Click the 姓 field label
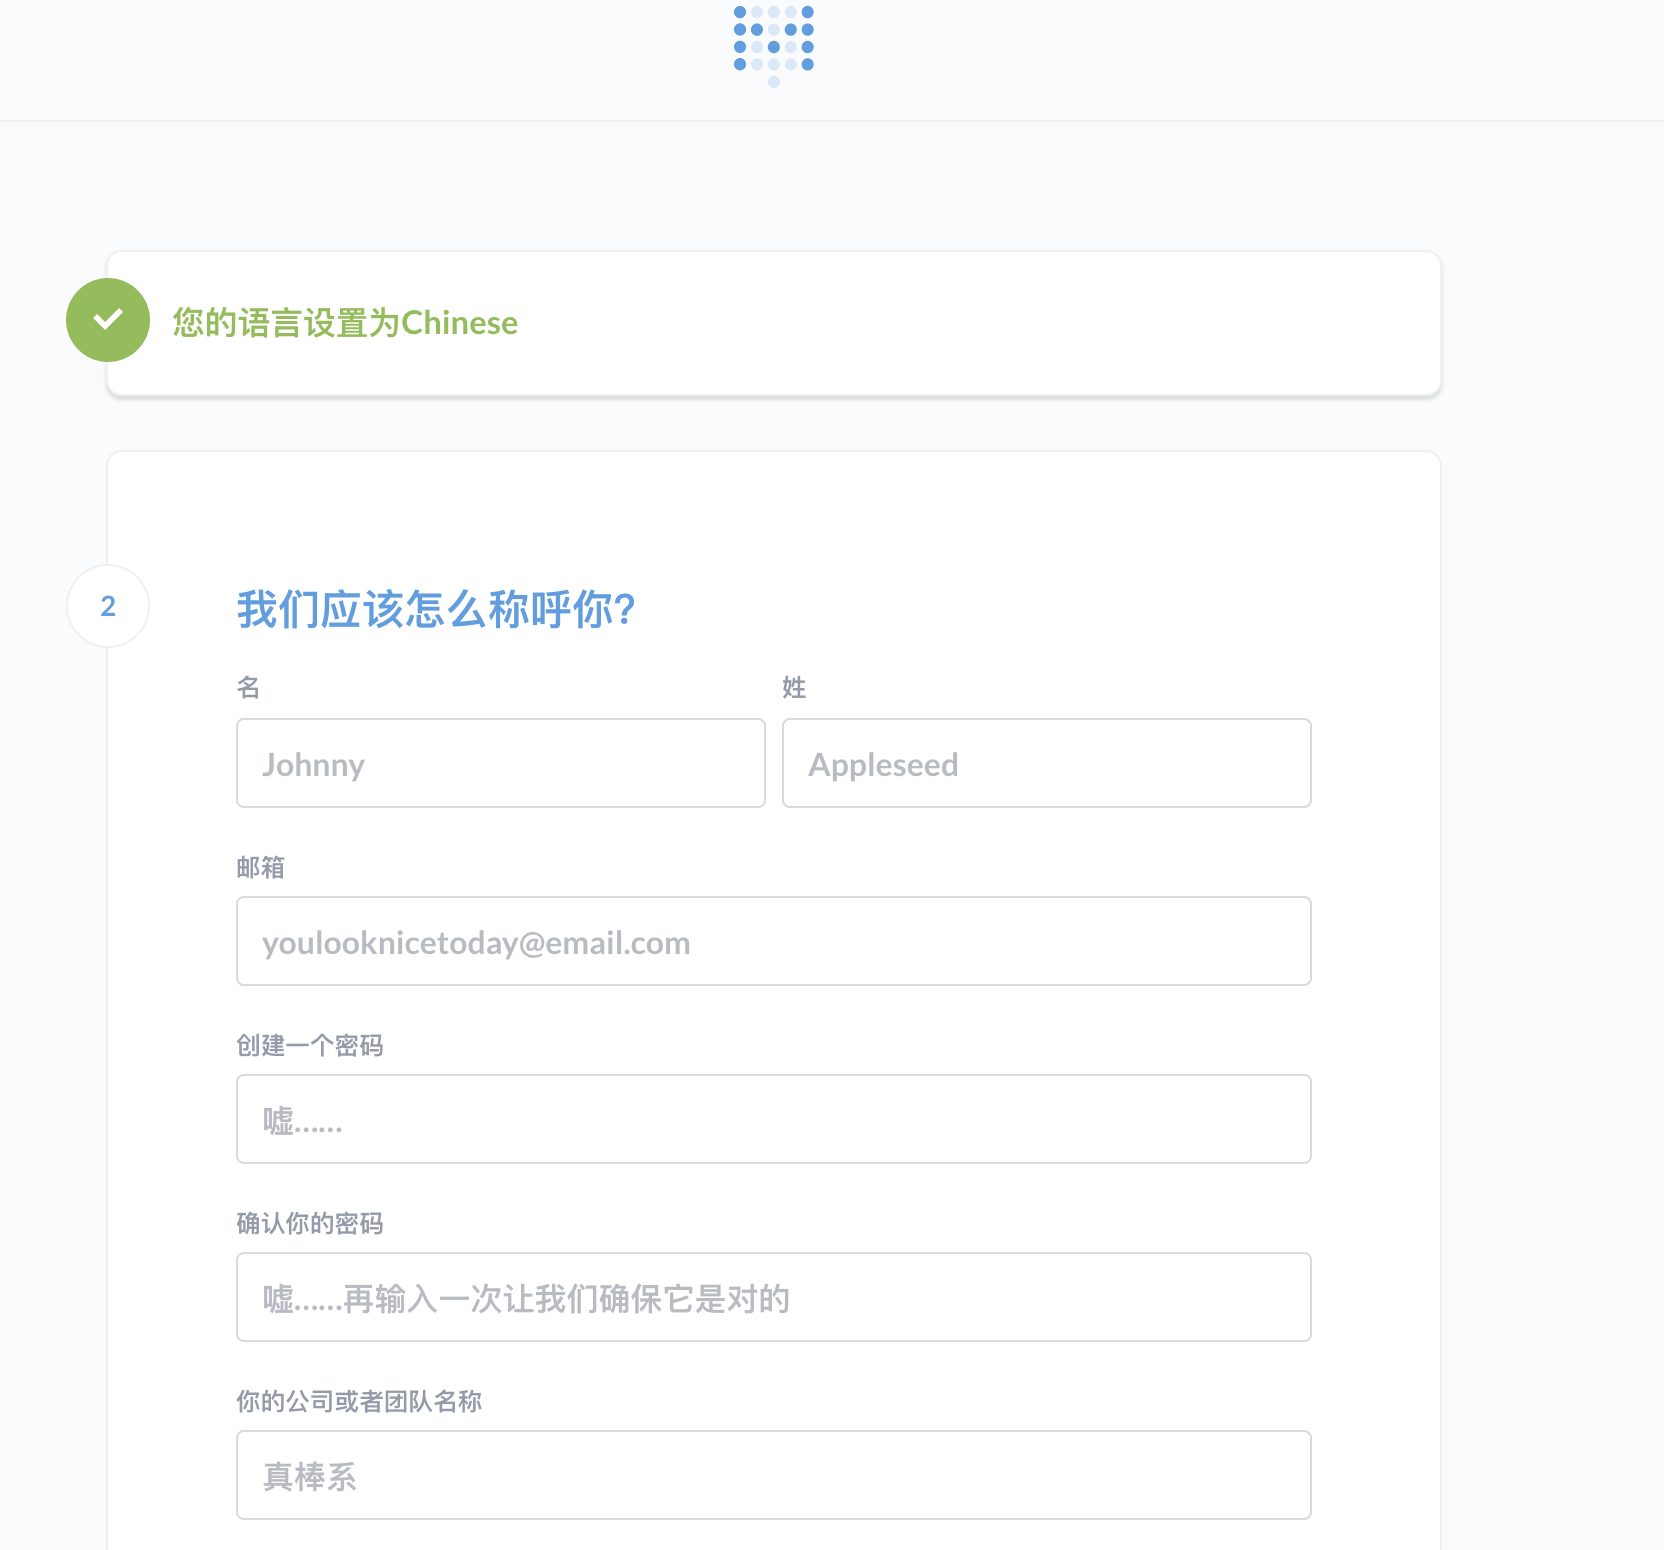The image size is (1664, 1550). click(x=793, y=687)
